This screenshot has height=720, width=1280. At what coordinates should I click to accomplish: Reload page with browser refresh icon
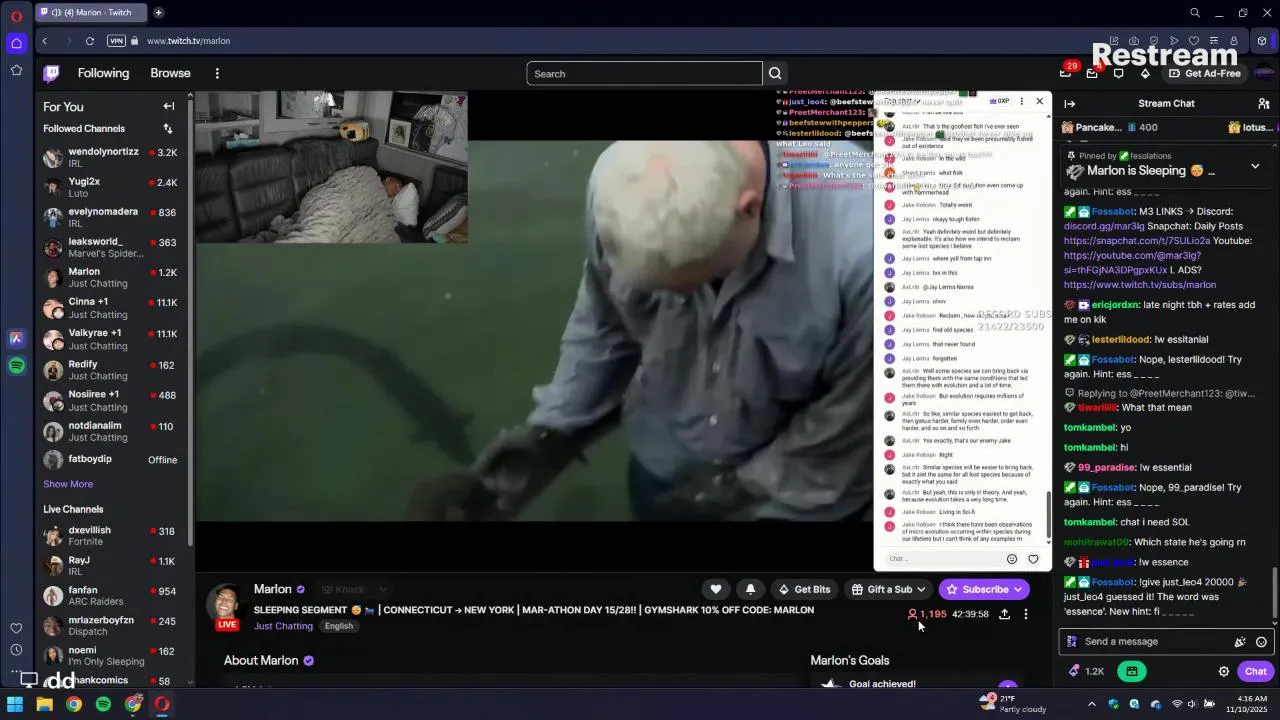(90, 41)
